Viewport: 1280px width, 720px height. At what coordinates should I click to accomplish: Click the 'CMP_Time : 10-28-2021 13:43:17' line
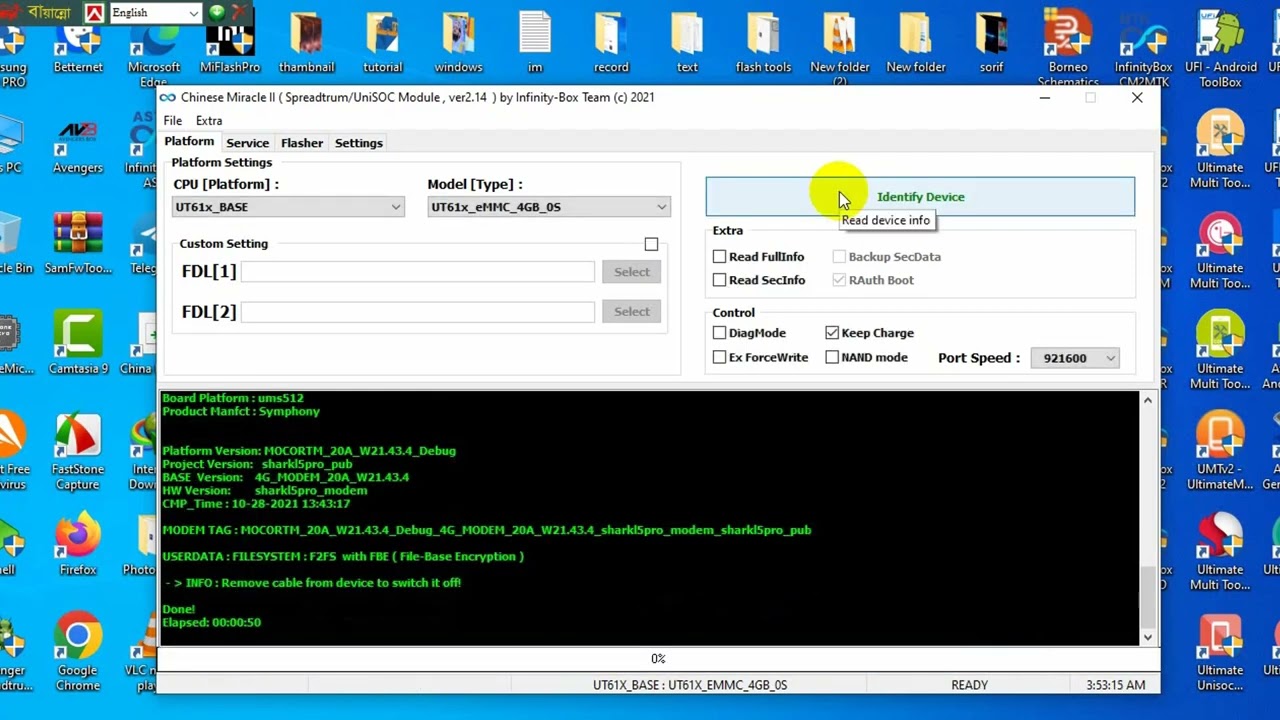click(x=256, y=504)
